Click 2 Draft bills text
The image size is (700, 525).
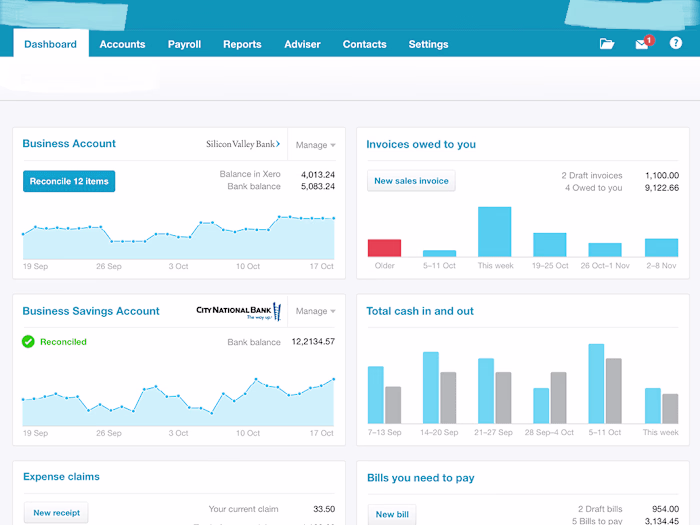(x=600, y=509)
